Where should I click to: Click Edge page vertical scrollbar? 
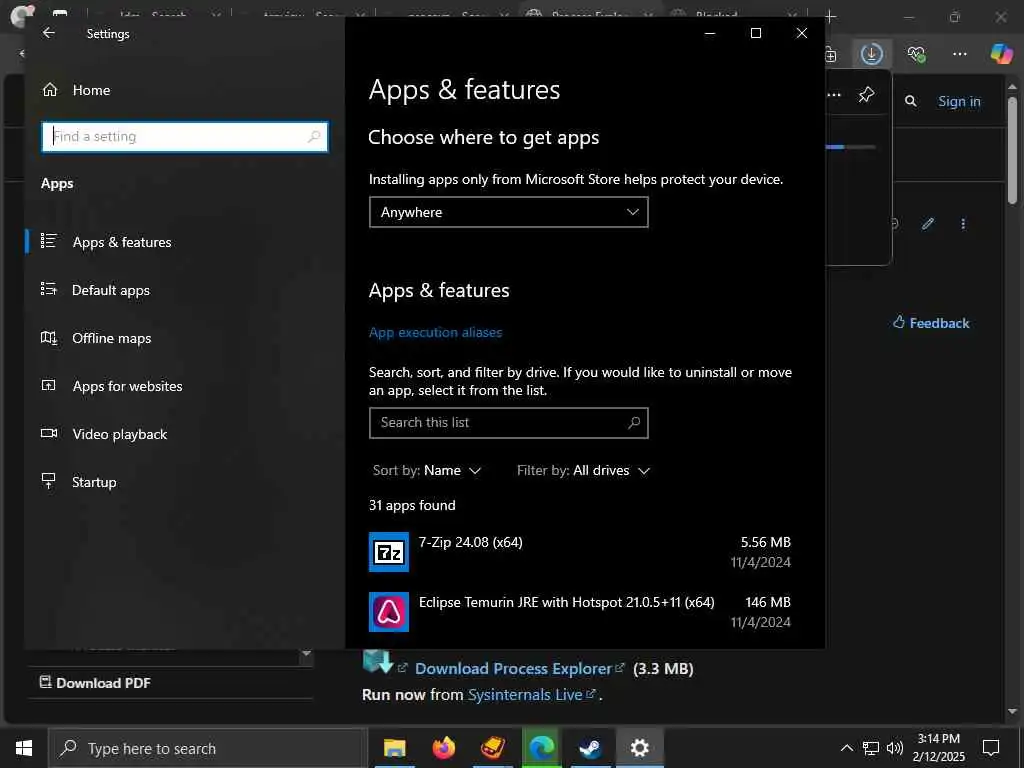1012,150
